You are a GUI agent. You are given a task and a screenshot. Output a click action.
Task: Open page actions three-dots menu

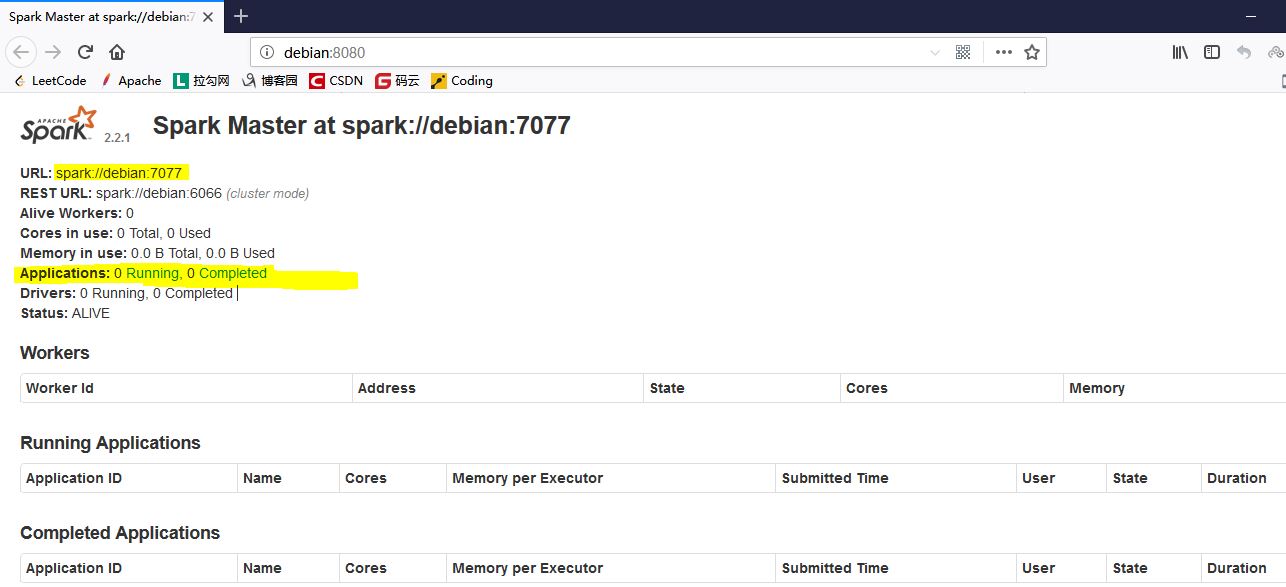(1003, 52)
